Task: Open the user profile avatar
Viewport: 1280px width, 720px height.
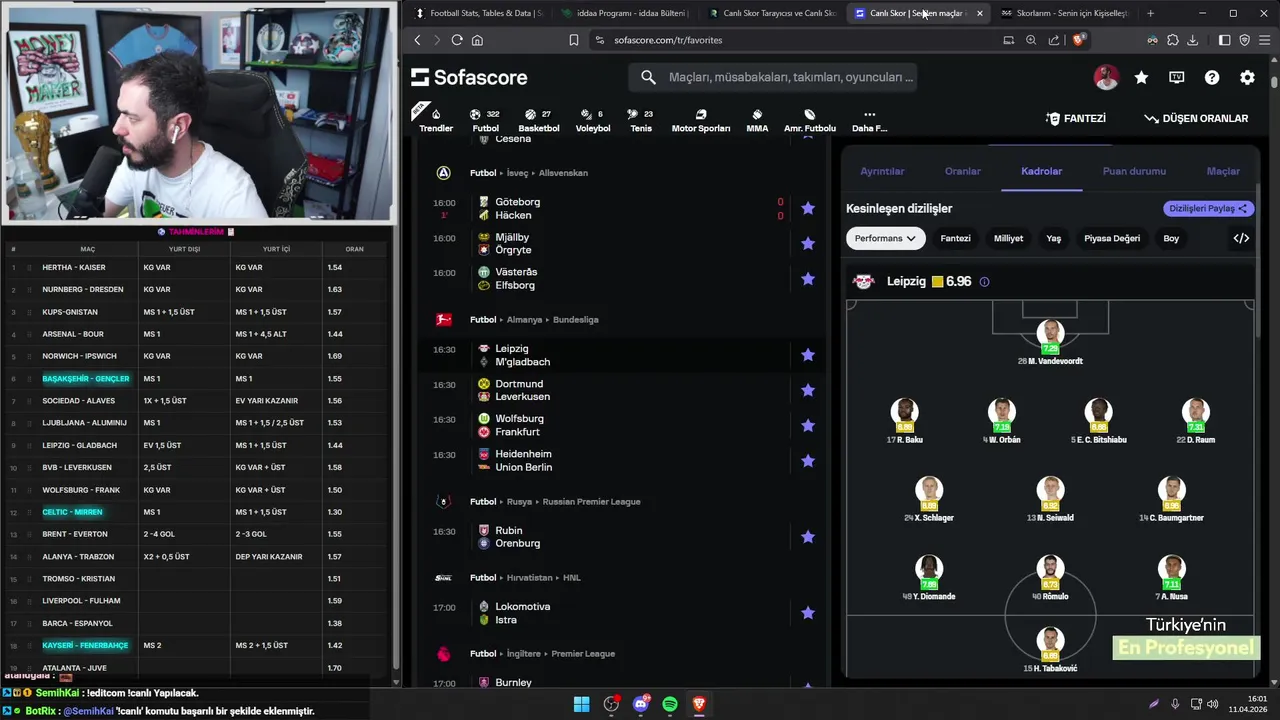Action: pyautogui.click(x=1106, y=77)
